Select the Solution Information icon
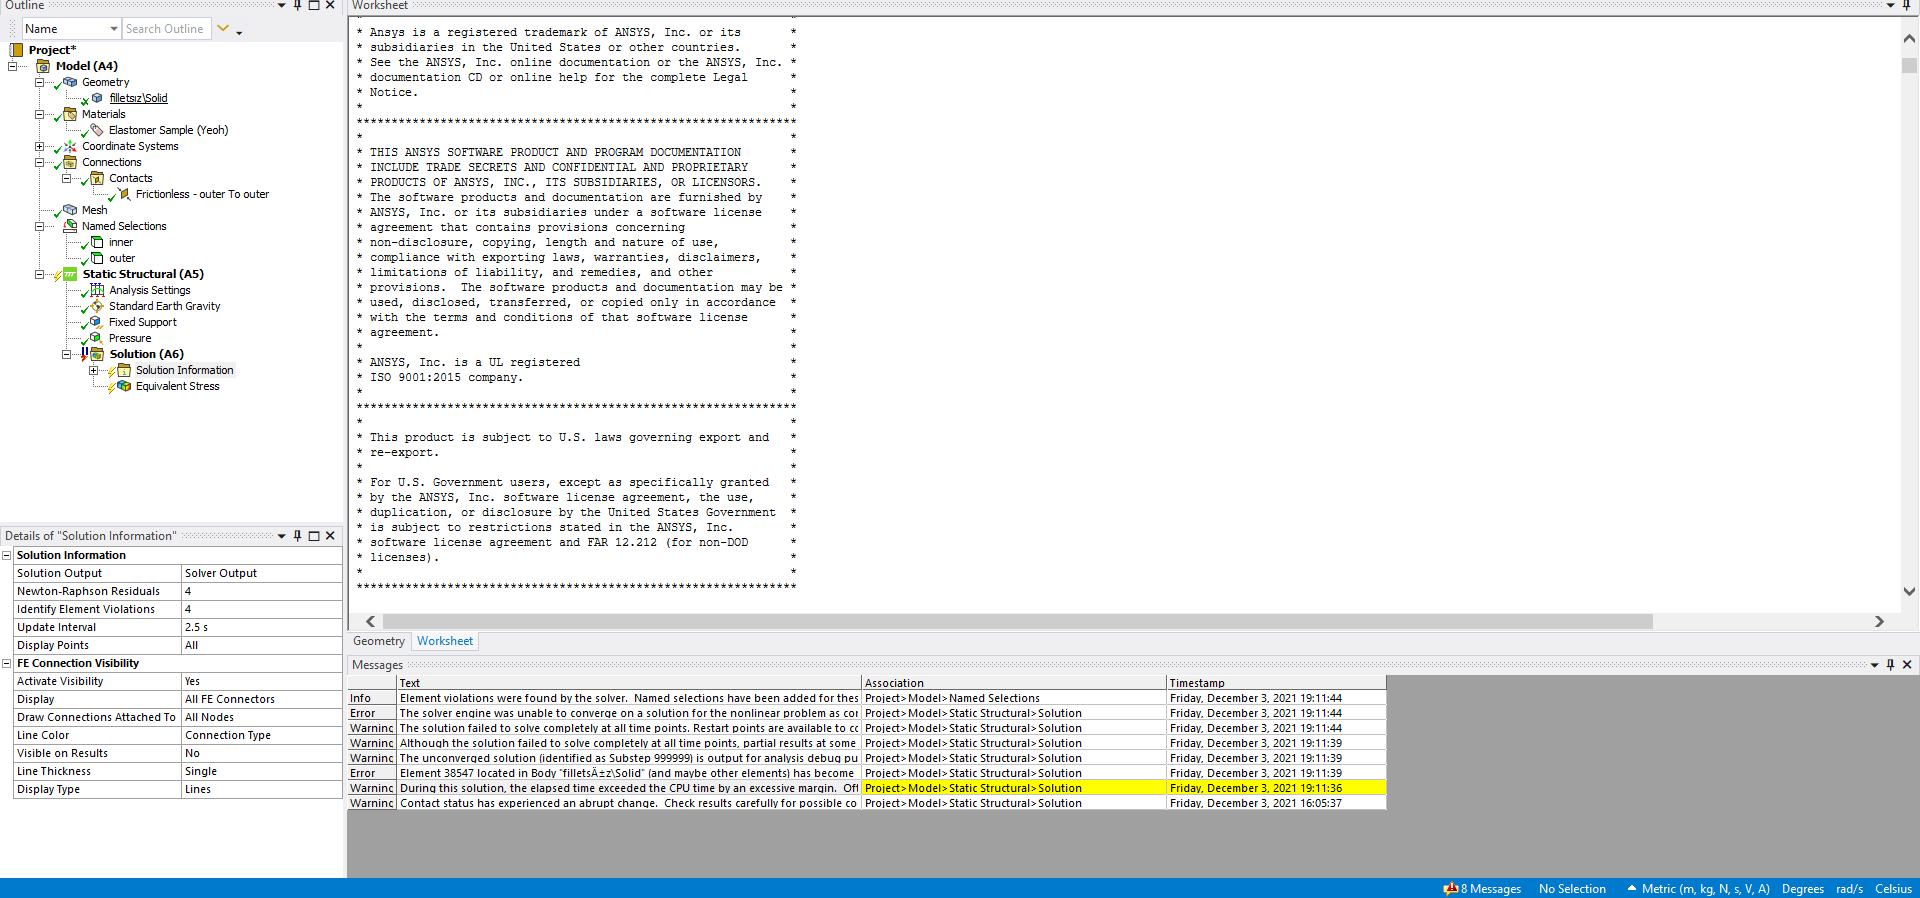1920x898 pixels. click(124, 370)
